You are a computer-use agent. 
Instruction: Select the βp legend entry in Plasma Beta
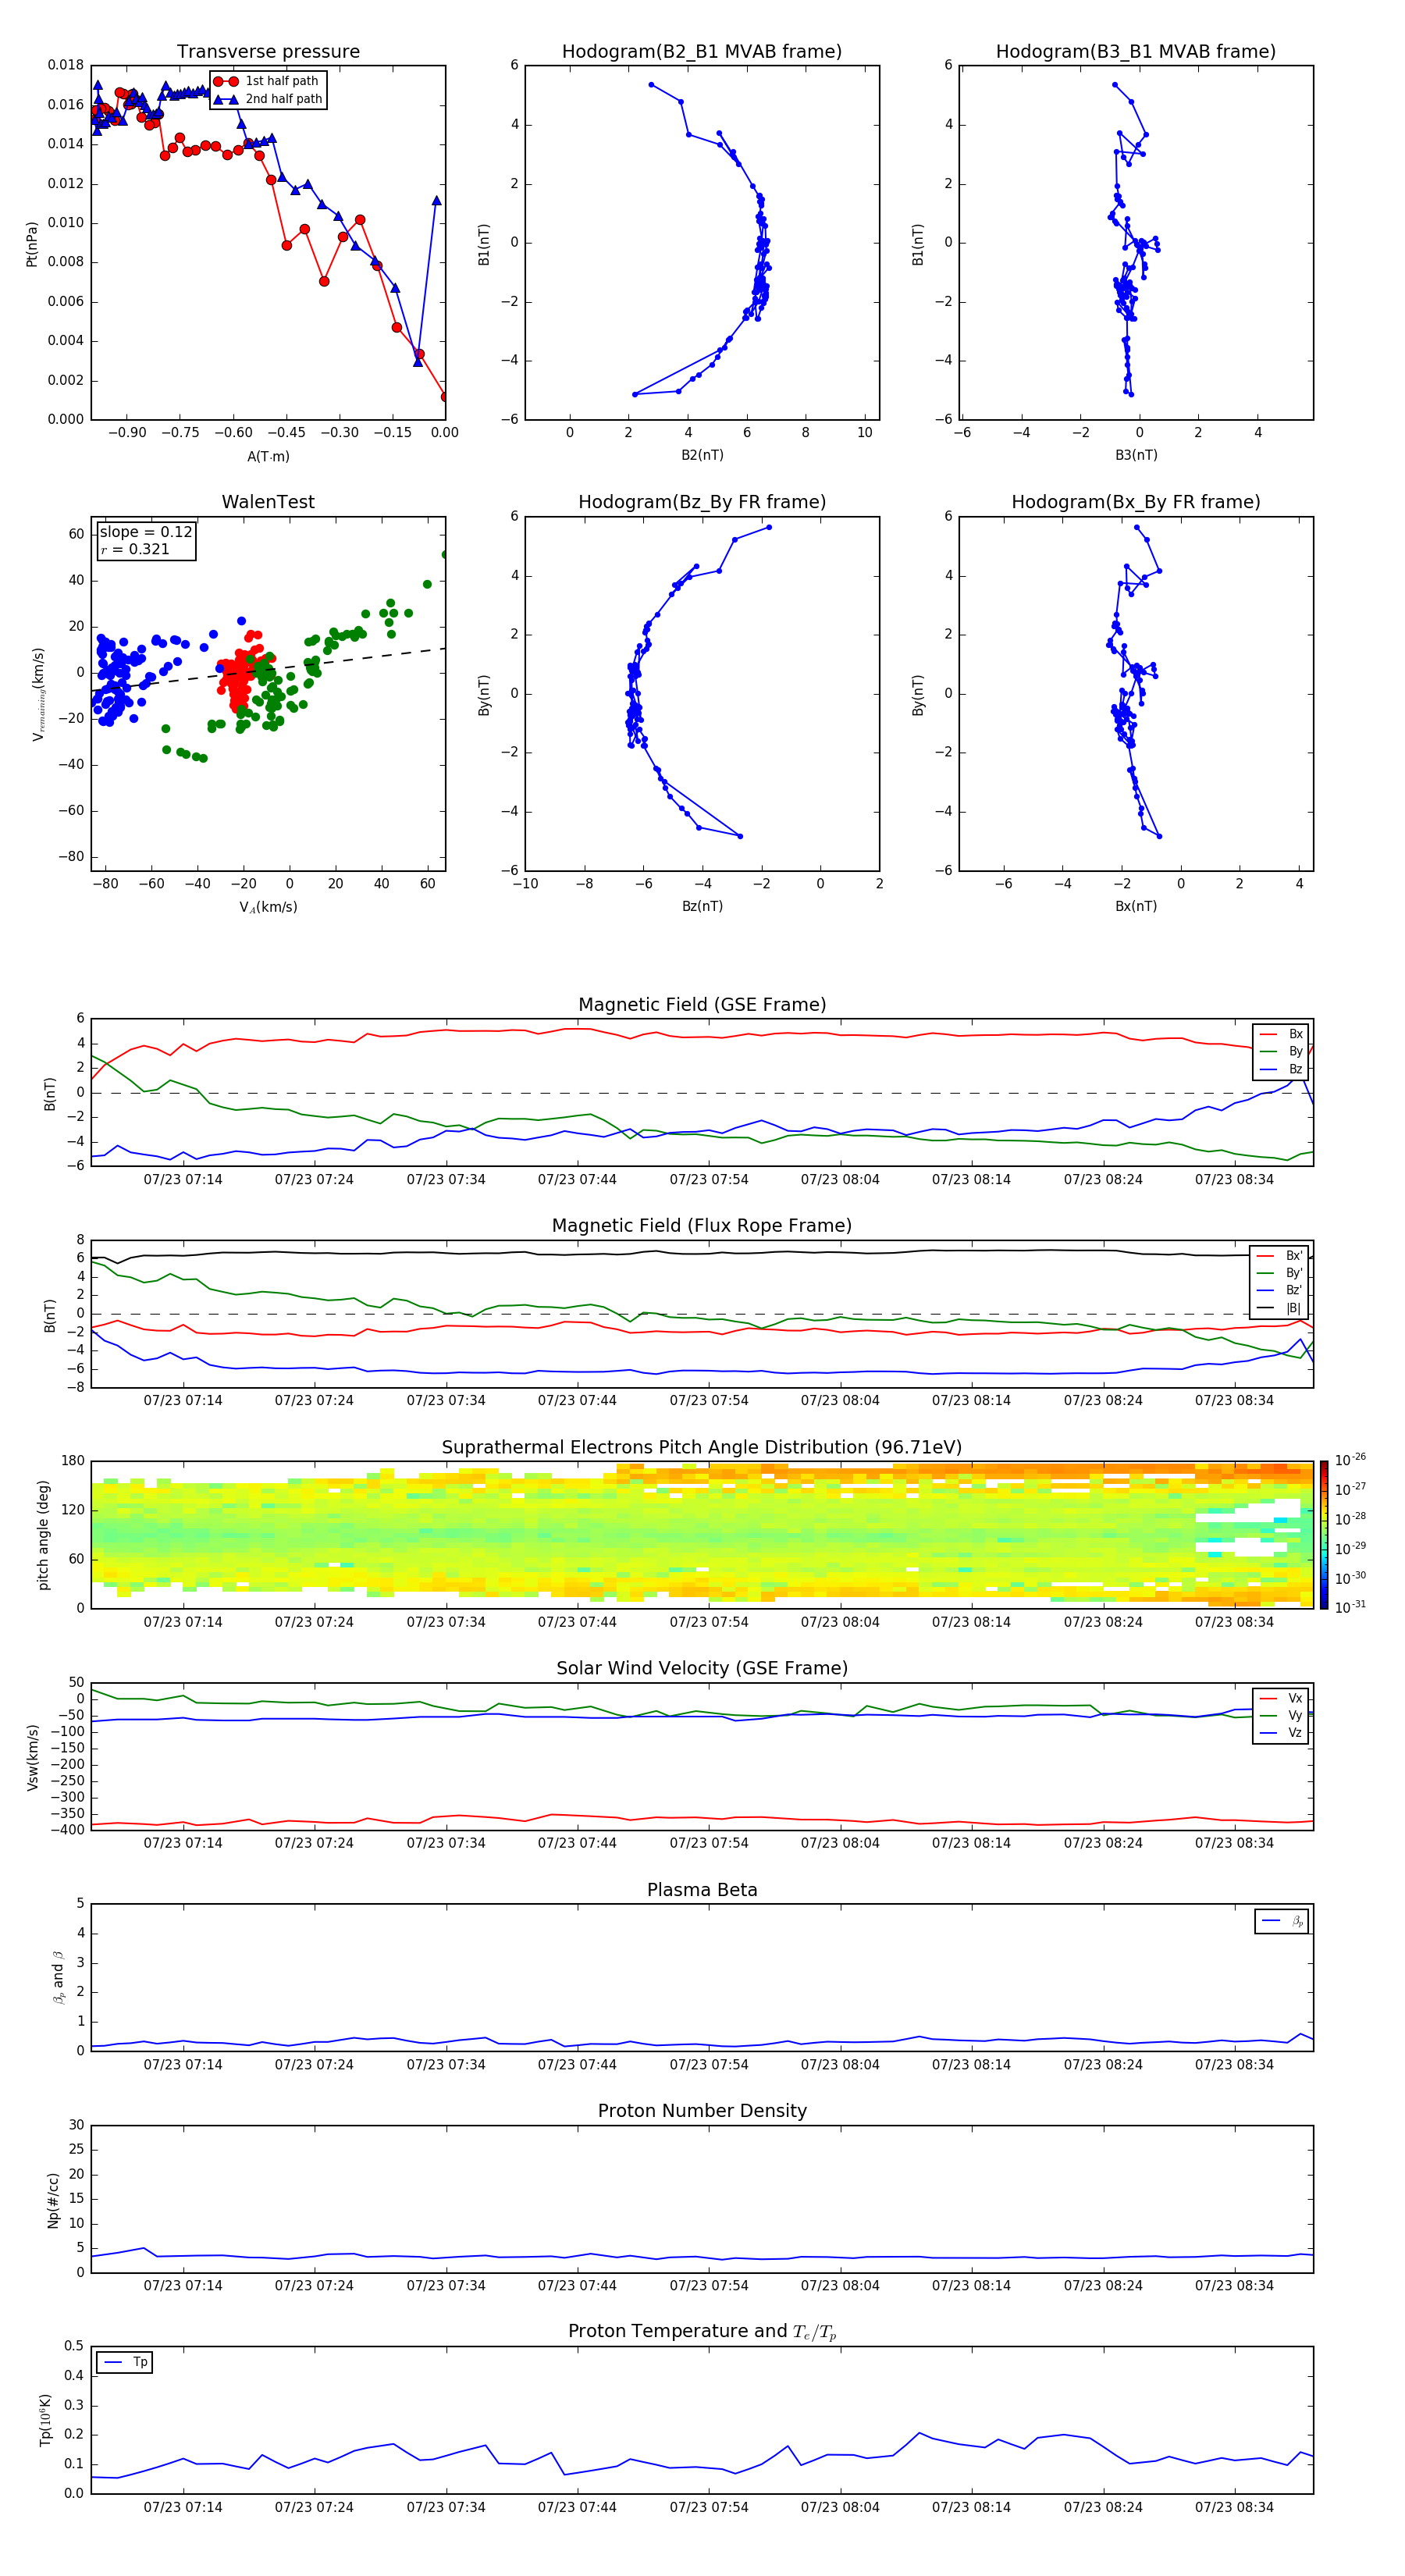1282,1921
